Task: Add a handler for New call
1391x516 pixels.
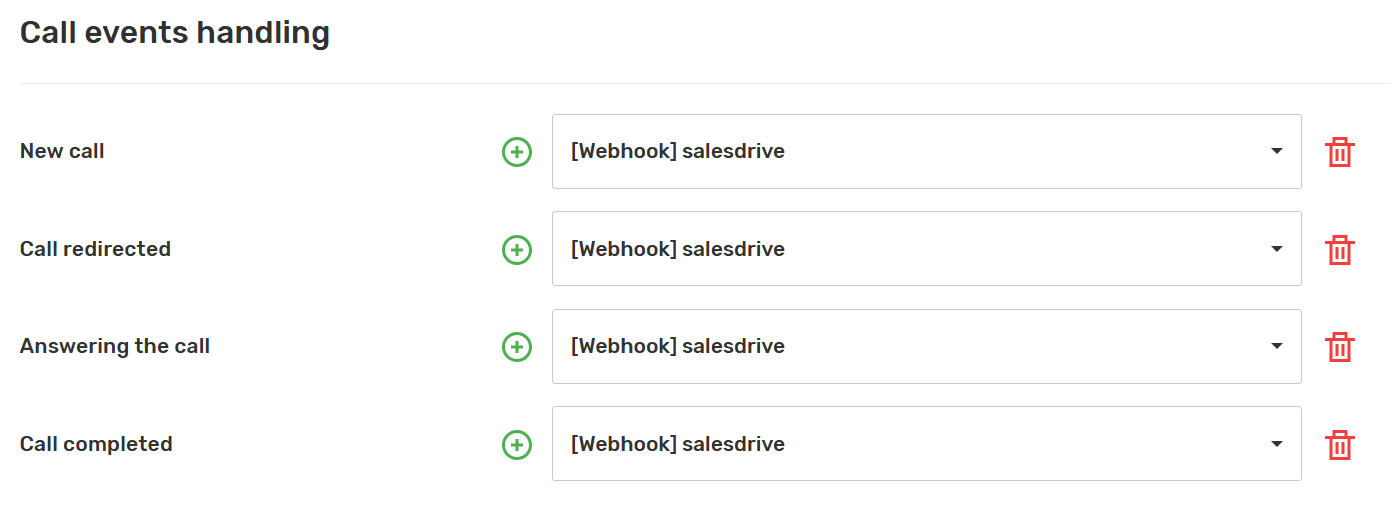Action: pos(516,152)
